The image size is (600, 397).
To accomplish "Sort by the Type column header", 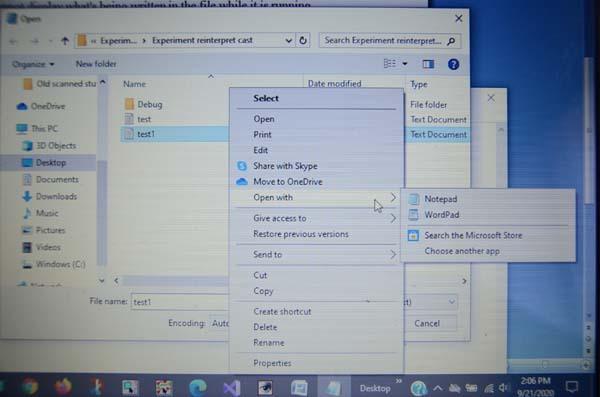I will (419, 84).
